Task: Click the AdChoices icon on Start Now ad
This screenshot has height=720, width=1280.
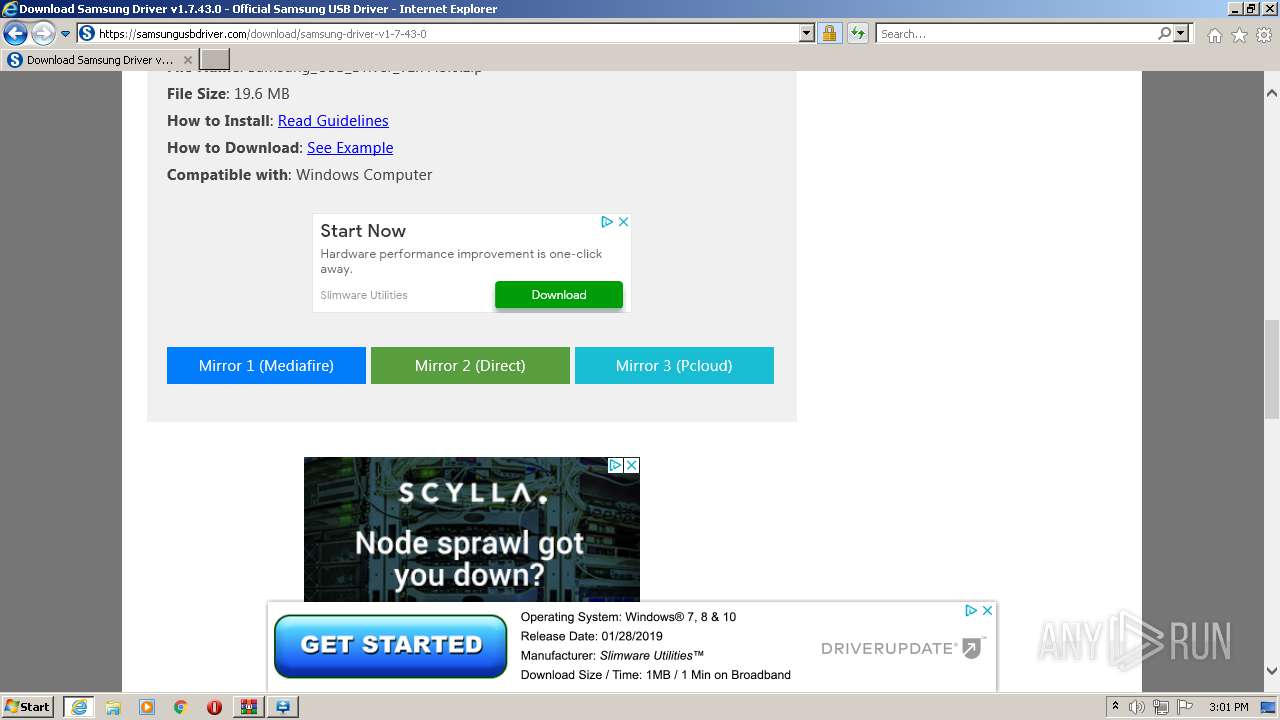Action: 606,222
